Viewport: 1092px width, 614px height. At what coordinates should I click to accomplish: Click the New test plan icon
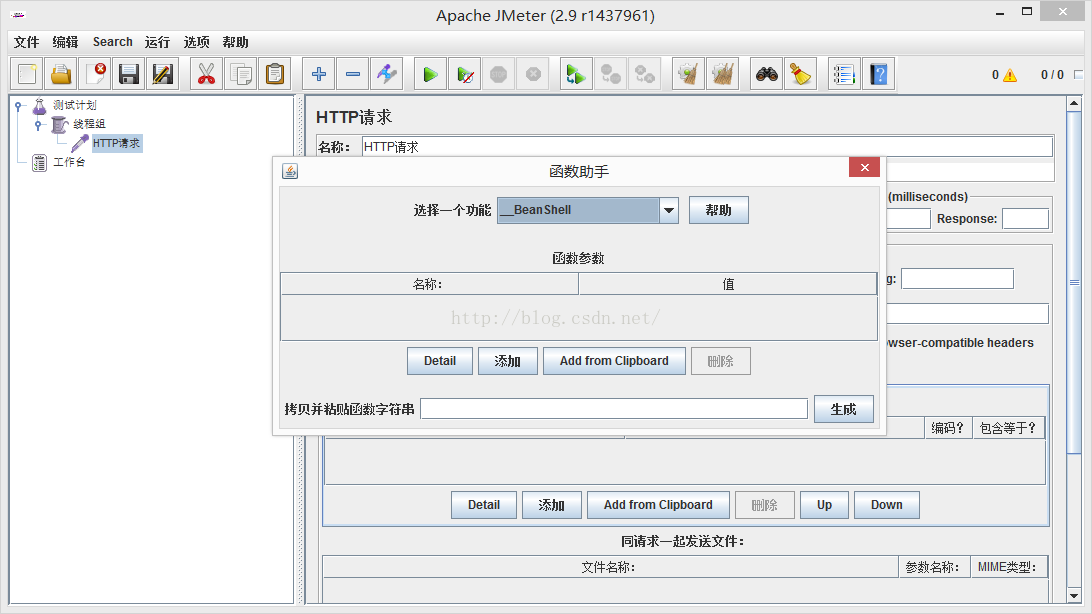click(x=27, y=74)
